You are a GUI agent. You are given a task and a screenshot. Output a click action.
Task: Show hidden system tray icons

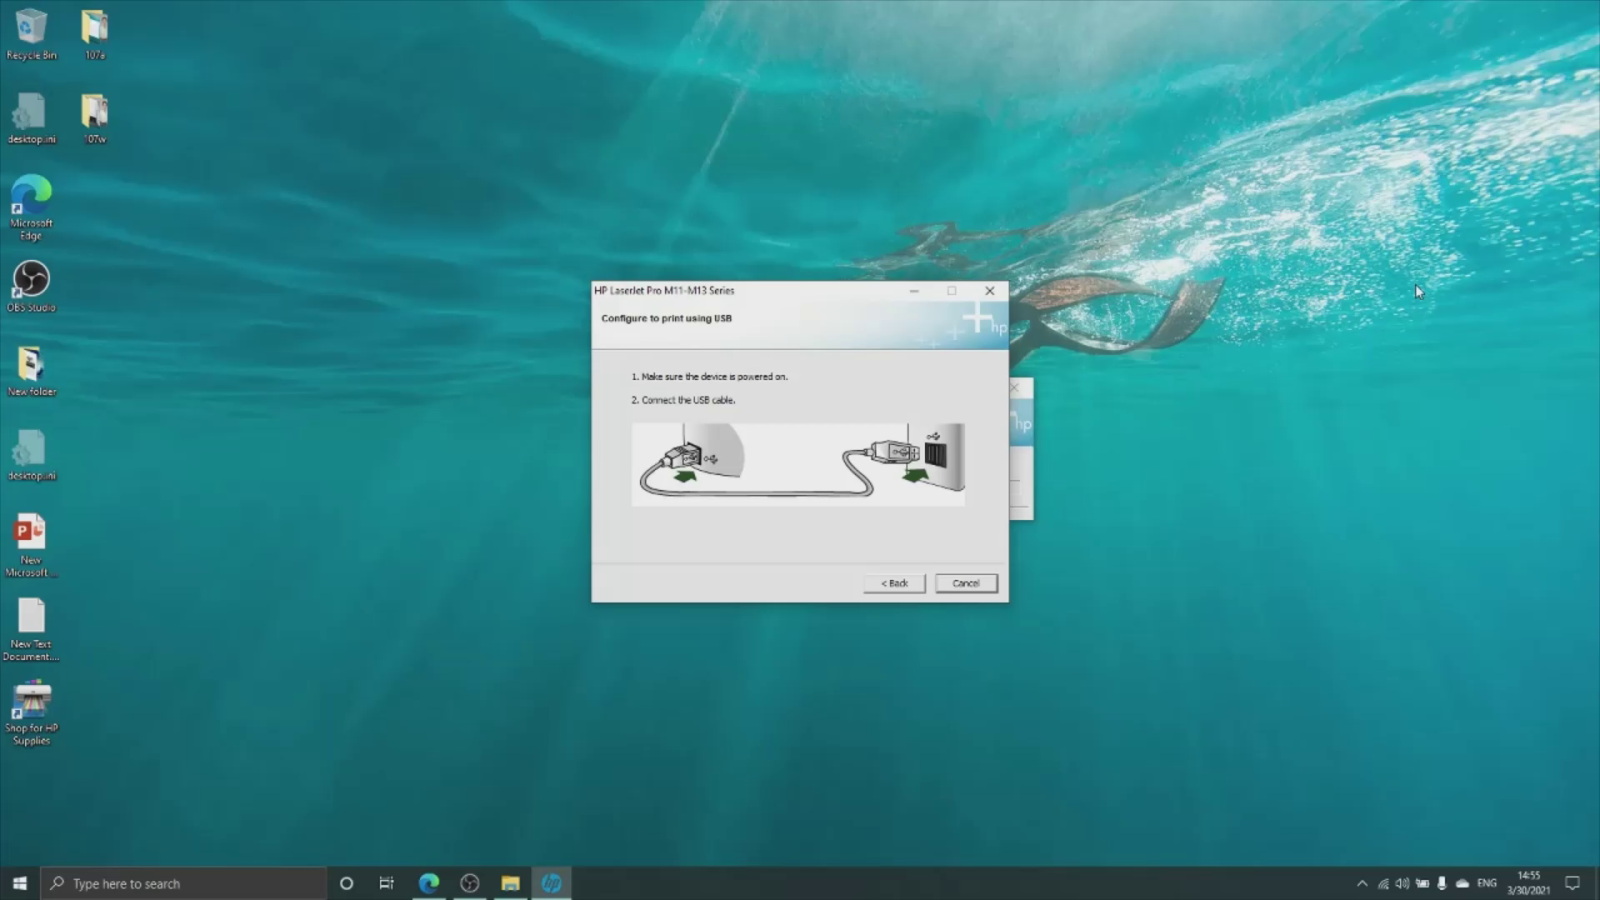click(1361, 883)
